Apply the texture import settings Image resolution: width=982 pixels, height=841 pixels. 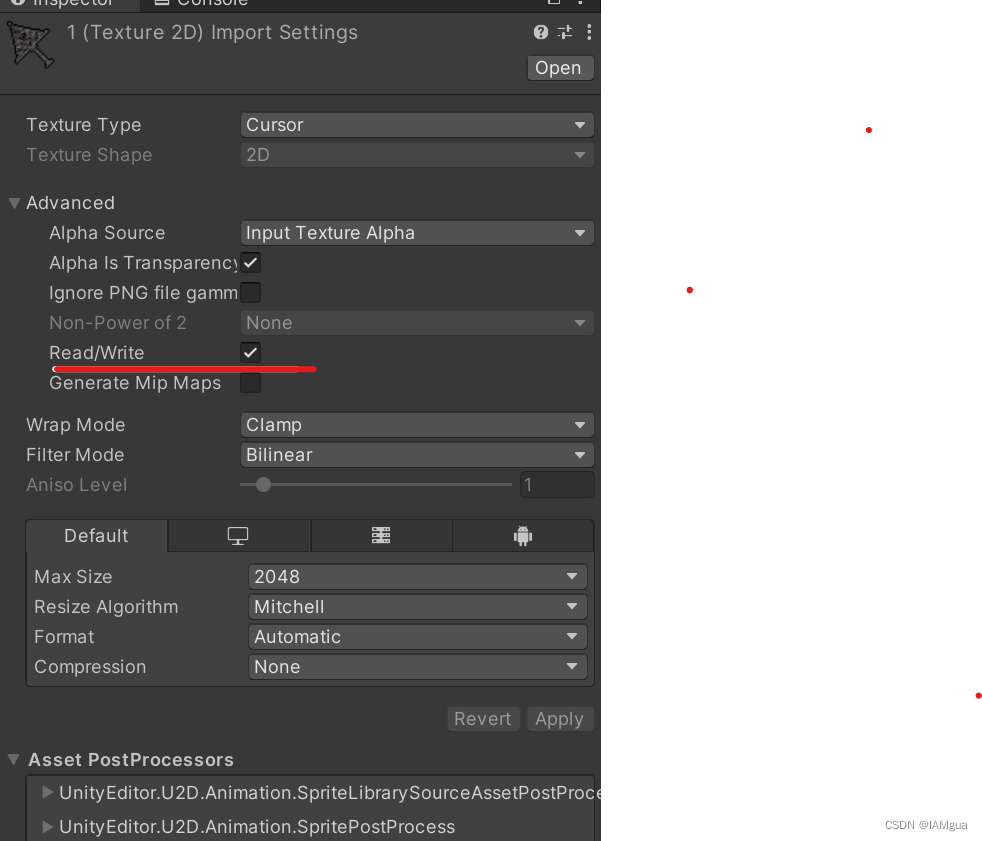coord(560,718)
